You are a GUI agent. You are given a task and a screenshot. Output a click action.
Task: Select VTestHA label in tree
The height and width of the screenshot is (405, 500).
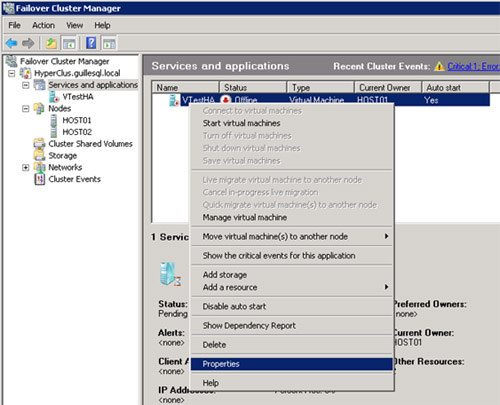(78, 97)
